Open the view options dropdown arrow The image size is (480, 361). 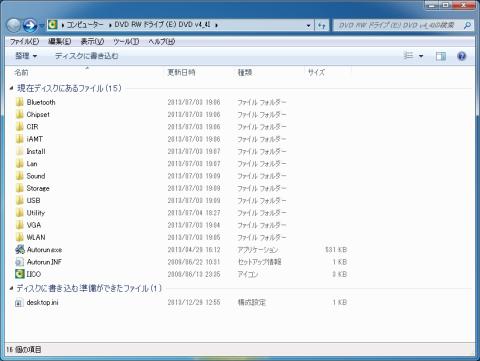421,56
